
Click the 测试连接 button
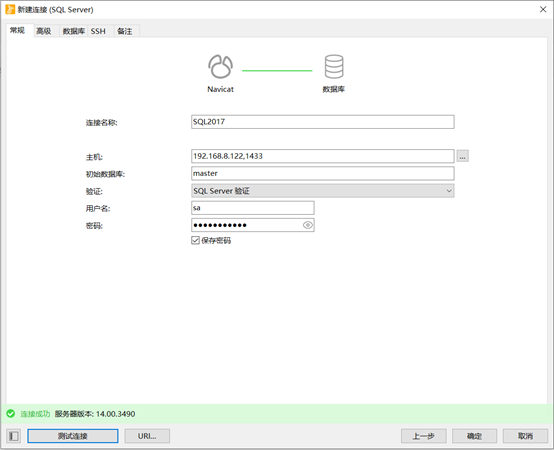pos(73,436)
